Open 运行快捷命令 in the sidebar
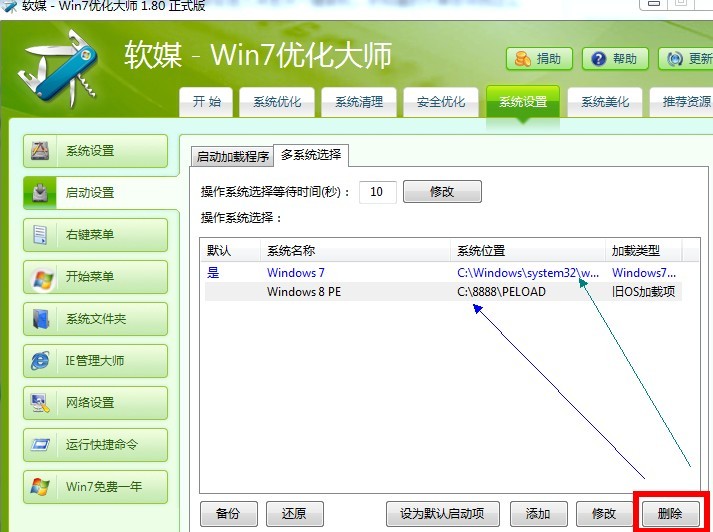Viewport: 713px width, 532px height. [95, 445]
